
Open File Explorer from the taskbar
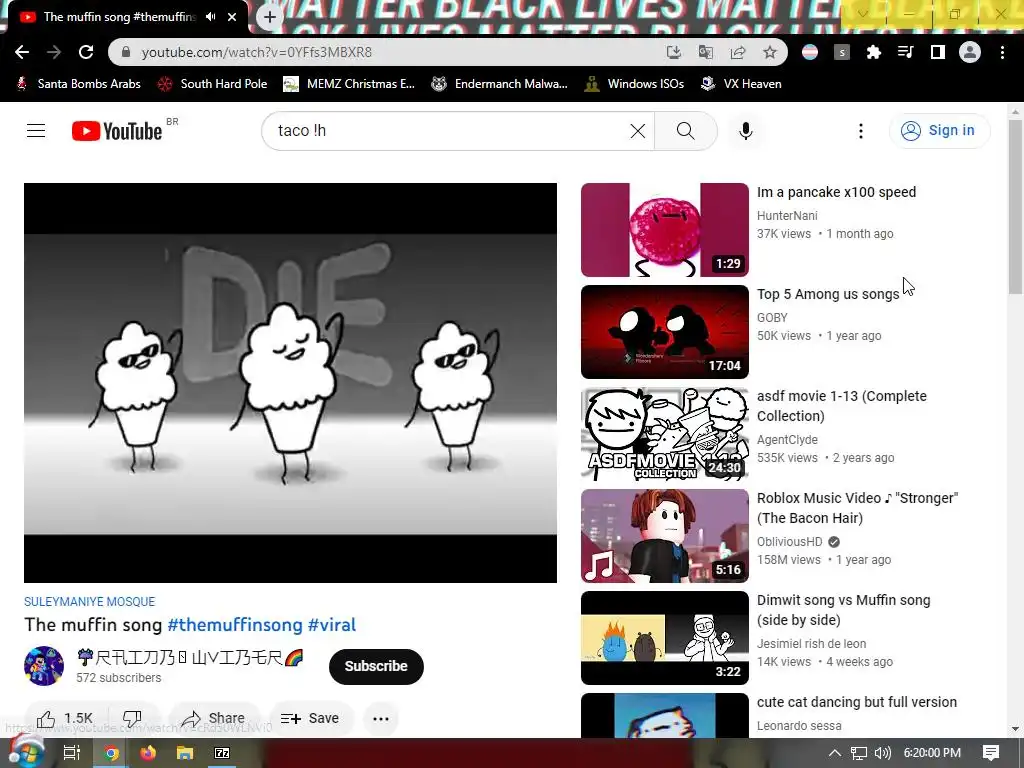pyautogui.click(x=185, y=753)
